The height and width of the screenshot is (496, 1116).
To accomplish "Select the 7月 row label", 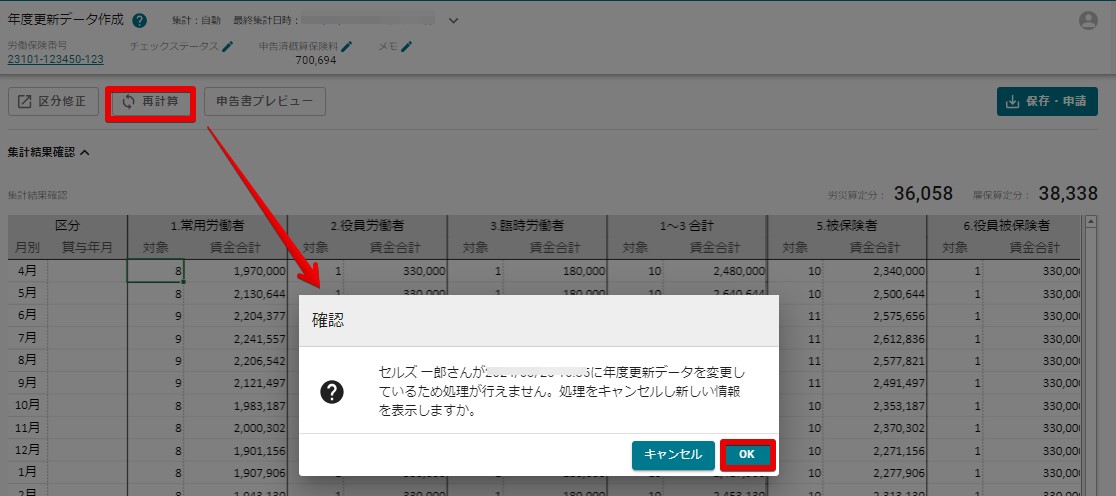I will pos(28,338).
